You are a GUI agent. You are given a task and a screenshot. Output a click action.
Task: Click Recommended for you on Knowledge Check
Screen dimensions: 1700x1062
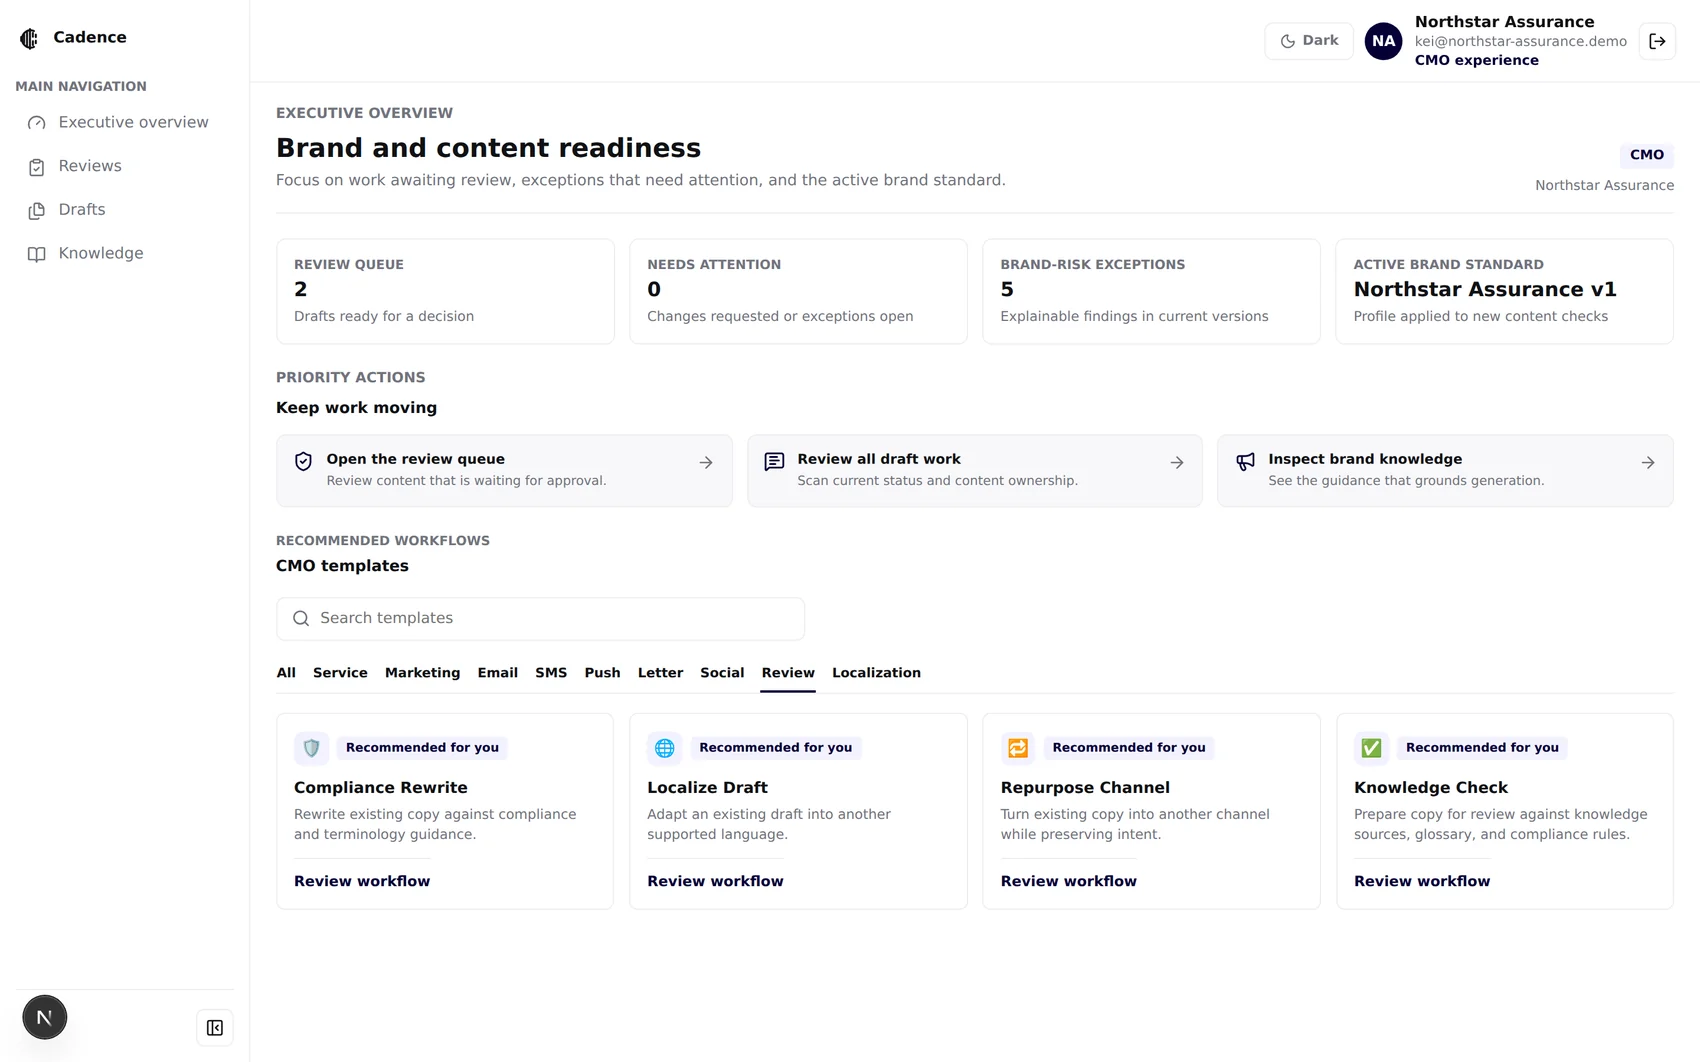(x=1482, y=748)
